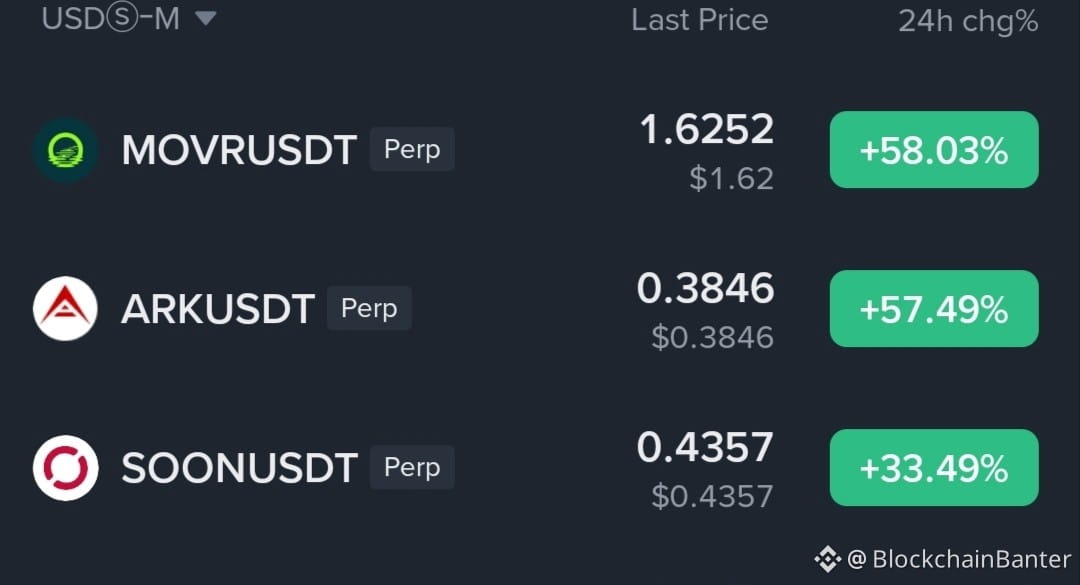Select the USDⓈ-M label

[110, 19]
